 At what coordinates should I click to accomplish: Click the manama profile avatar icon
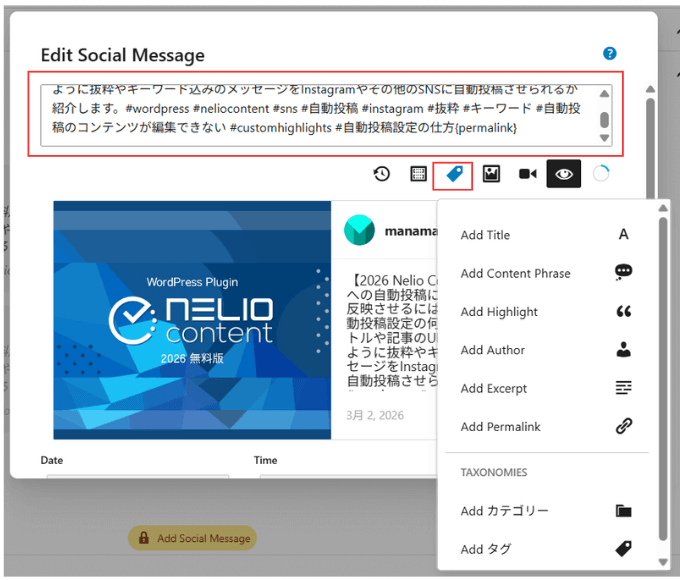[359, 230]
